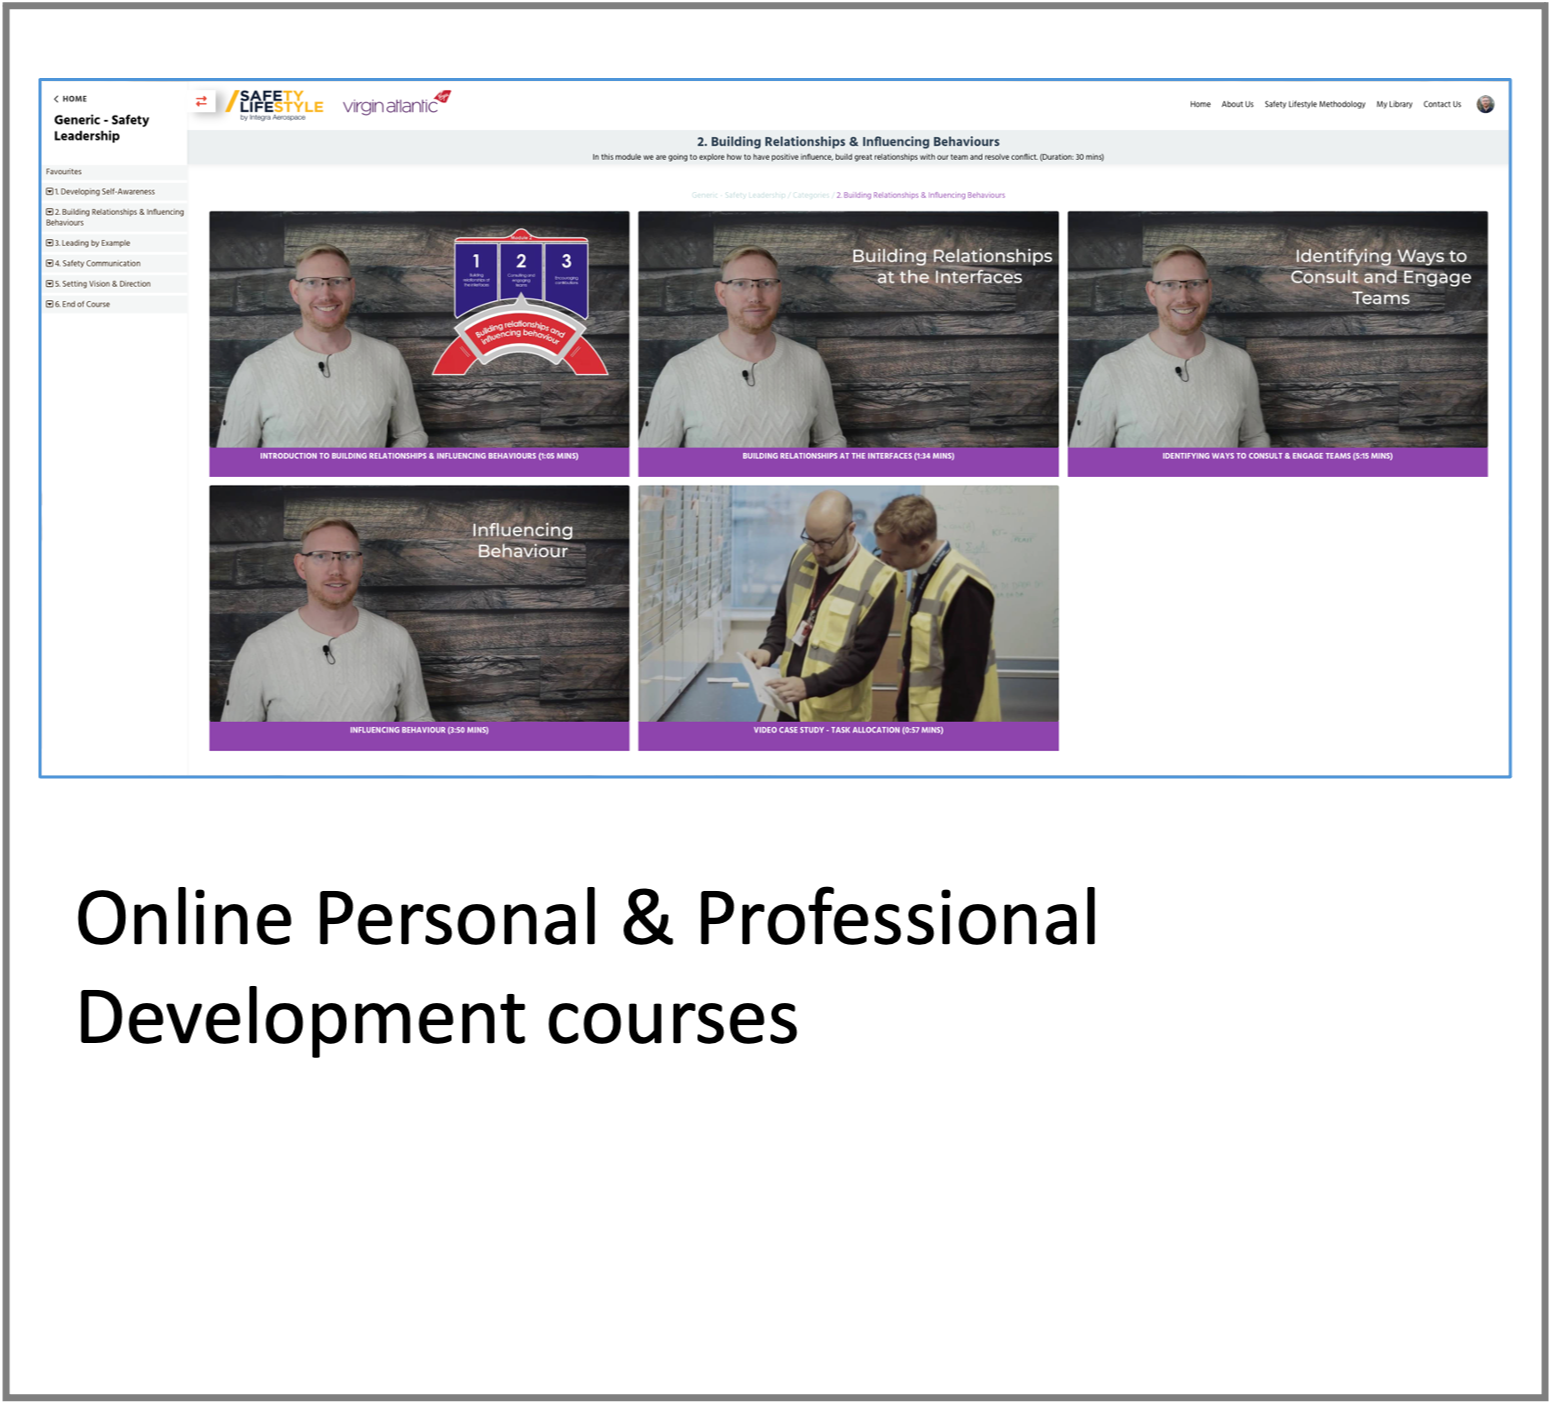Collapse the 4. Safety Communication expander box

click(50, 263)
